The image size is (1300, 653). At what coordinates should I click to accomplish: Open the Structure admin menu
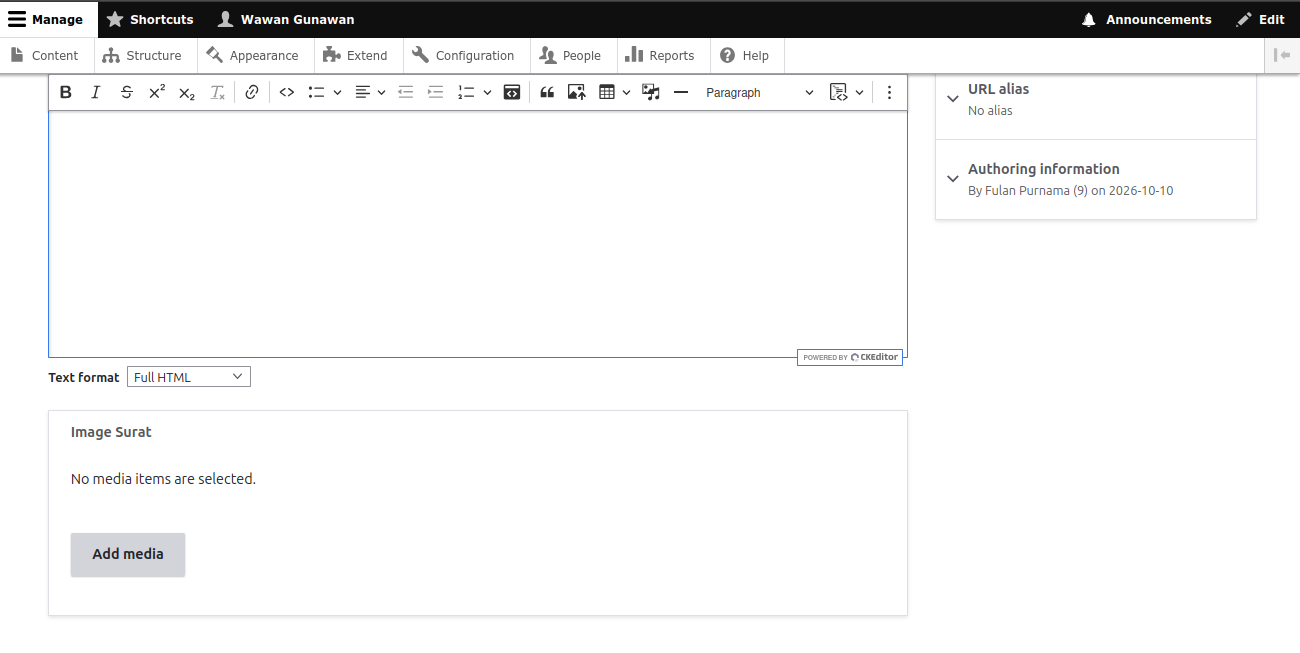tap(142, 55)
